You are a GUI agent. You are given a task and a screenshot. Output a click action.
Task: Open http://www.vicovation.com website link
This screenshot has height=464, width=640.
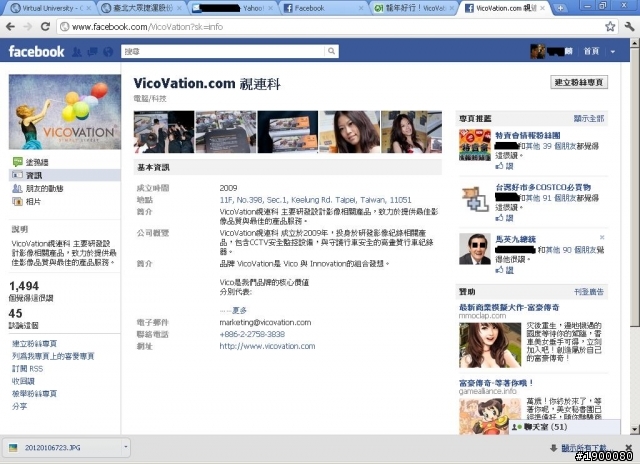click(267, 346)
